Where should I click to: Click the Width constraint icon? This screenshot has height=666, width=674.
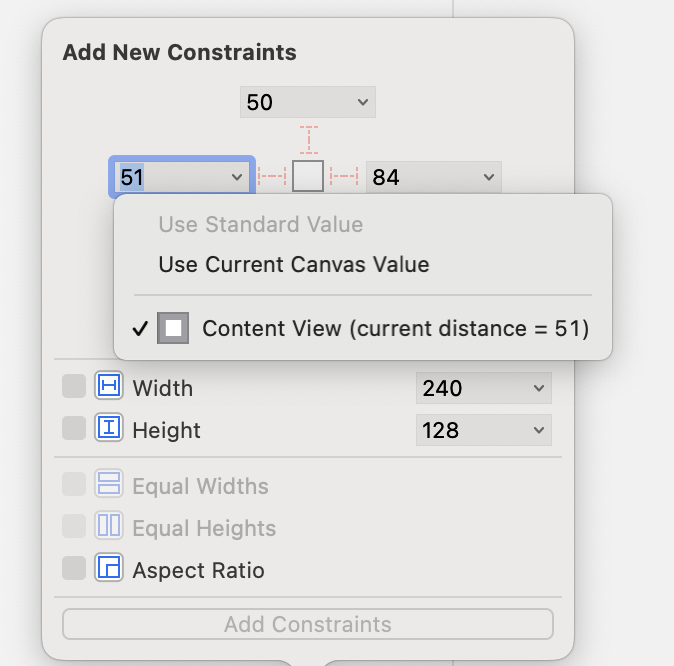(108, 387)
